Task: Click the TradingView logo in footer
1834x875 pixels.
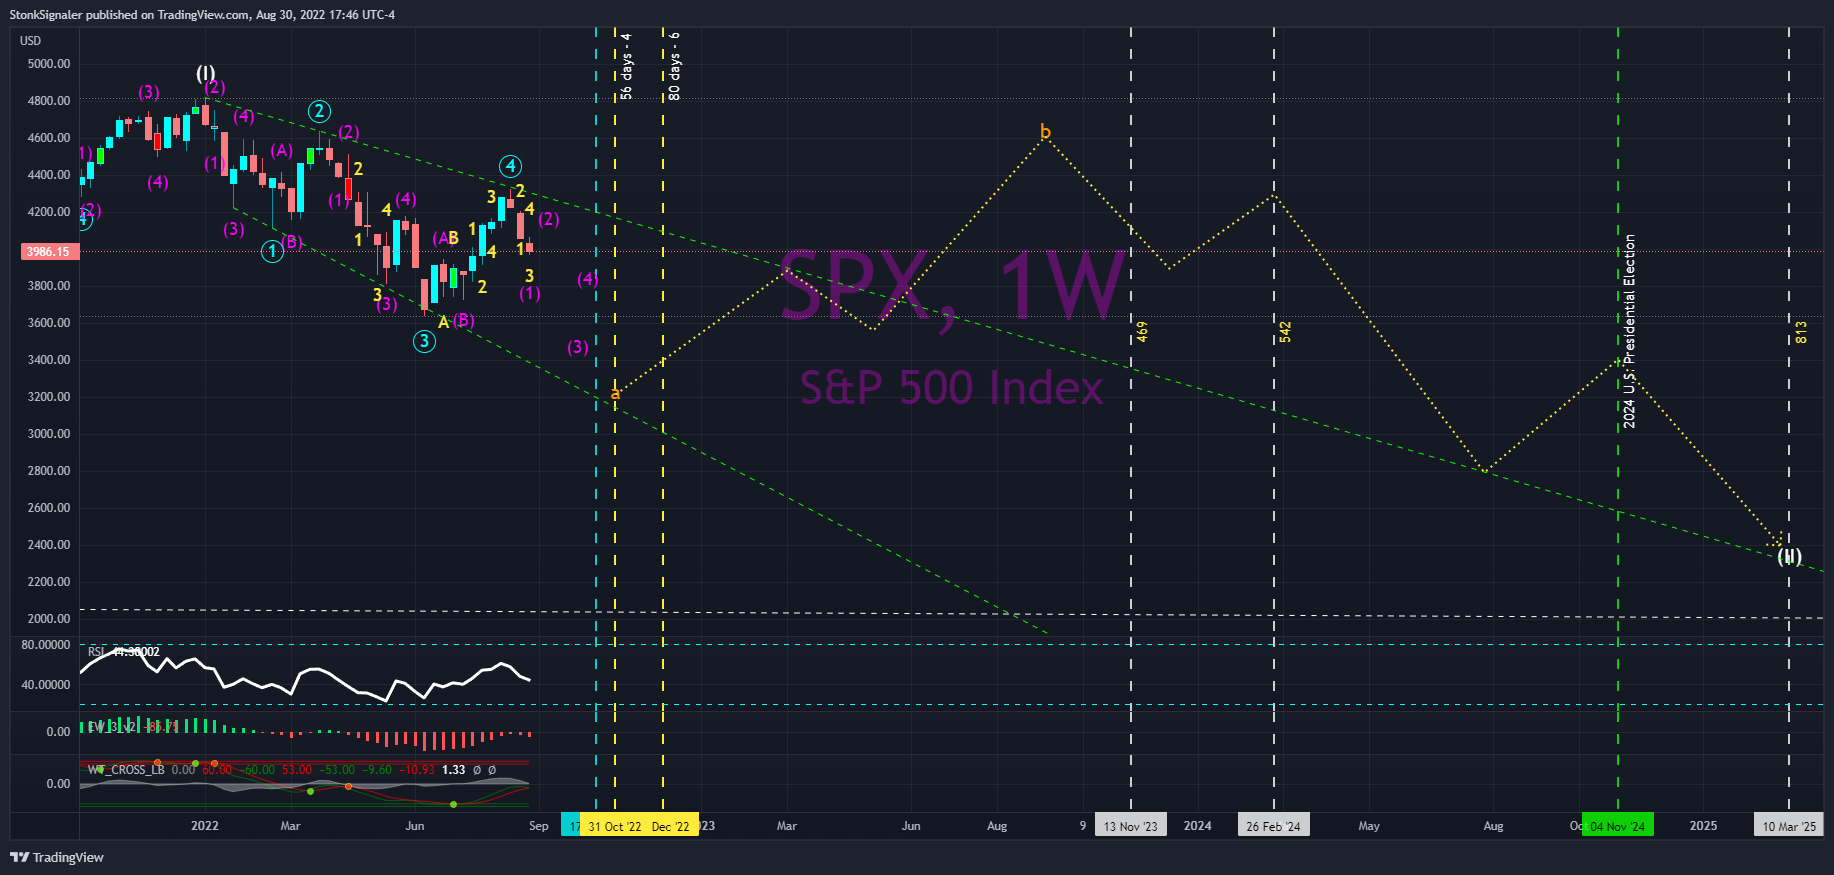Action: [x=57, y=857]
